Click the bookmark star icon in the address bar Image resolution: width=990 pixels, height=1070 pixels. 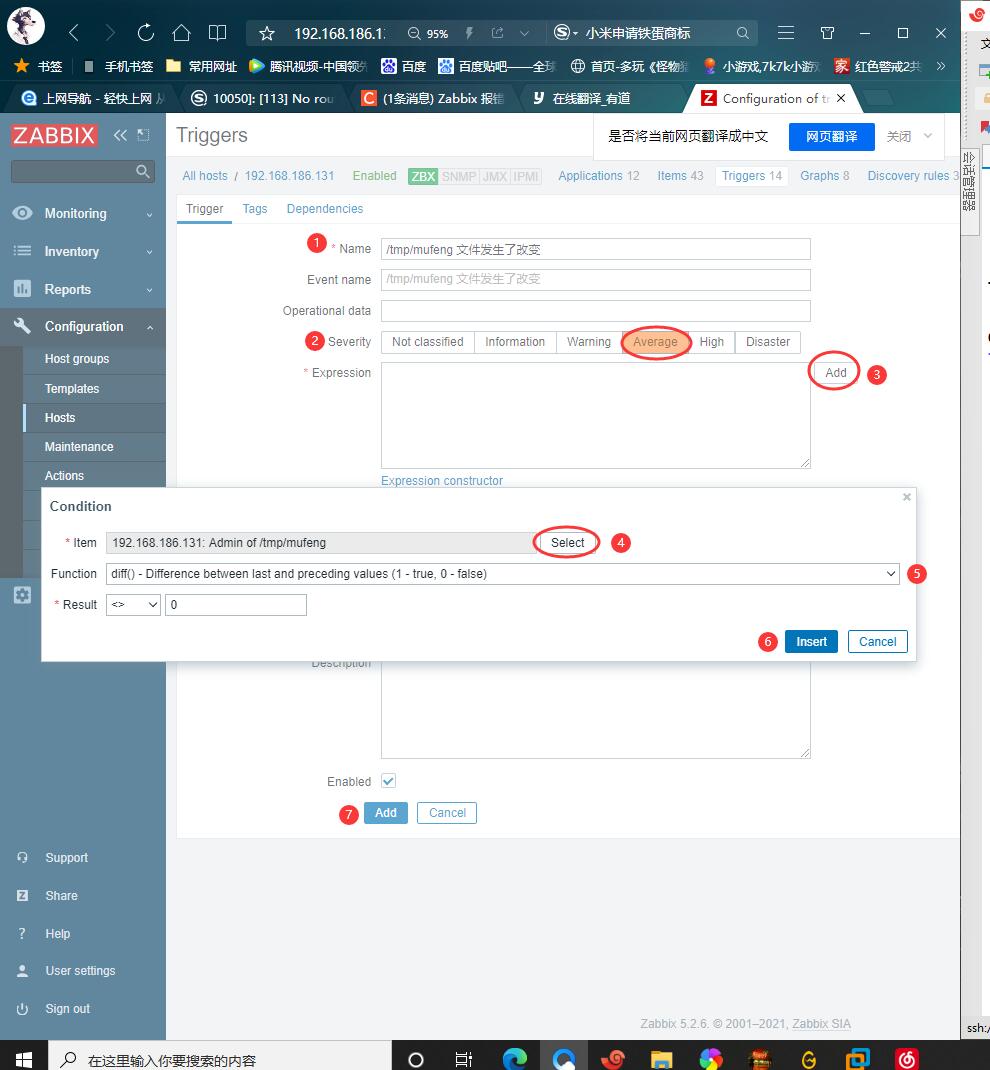pyautogui.click(x=267, y=33)
